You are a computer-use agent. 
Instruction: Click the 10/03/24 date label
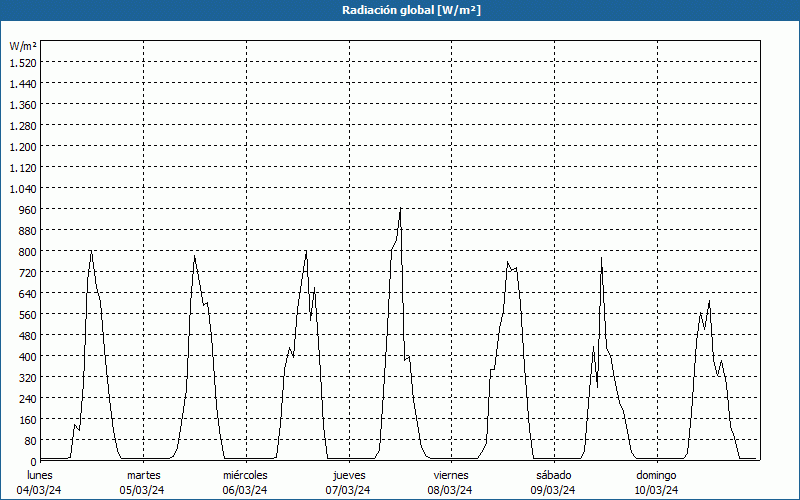tap(656, 490)
